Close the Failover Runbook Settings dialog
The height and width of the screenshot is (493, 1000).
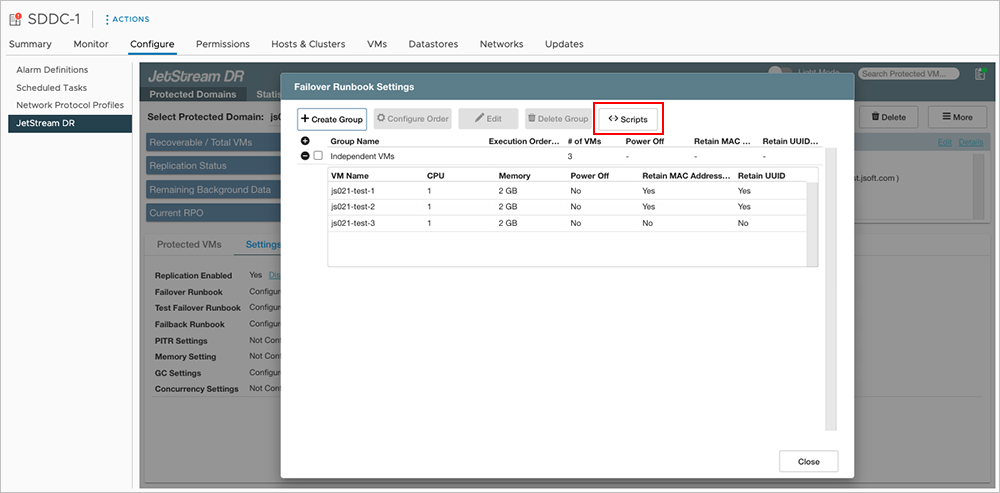point(808,461)
